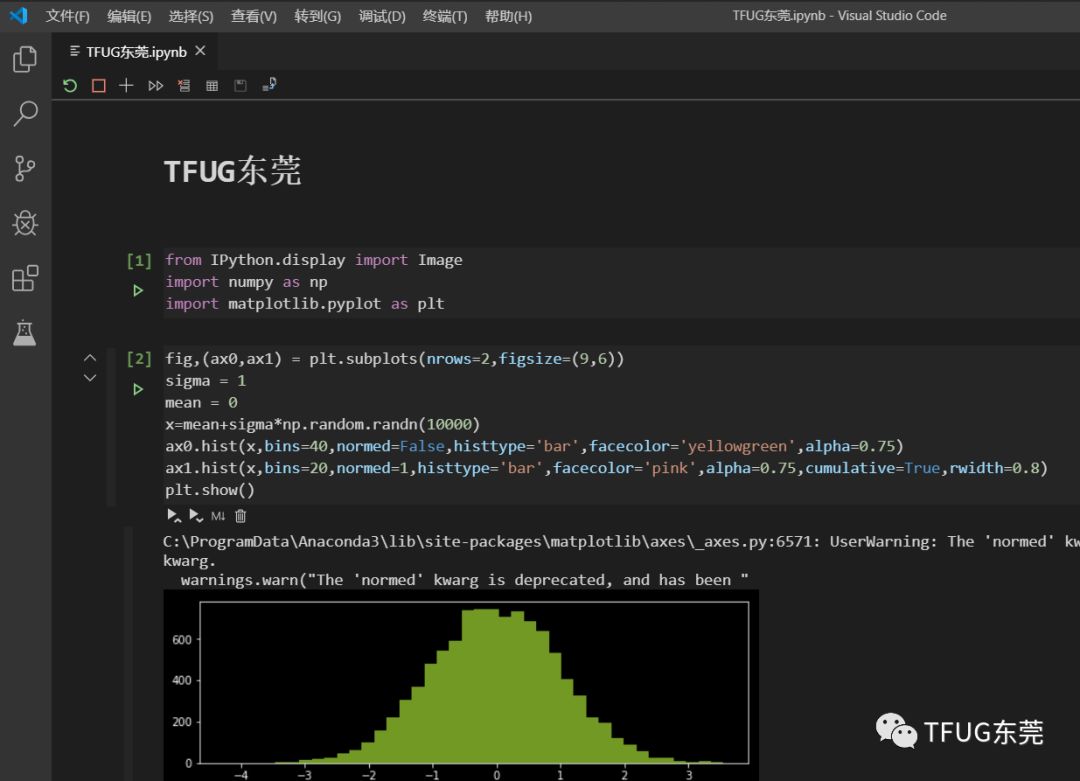This screenshot has width=1080, height=781.
Task: Open the 查看(V) menu
Action: [x=253, y=16]
